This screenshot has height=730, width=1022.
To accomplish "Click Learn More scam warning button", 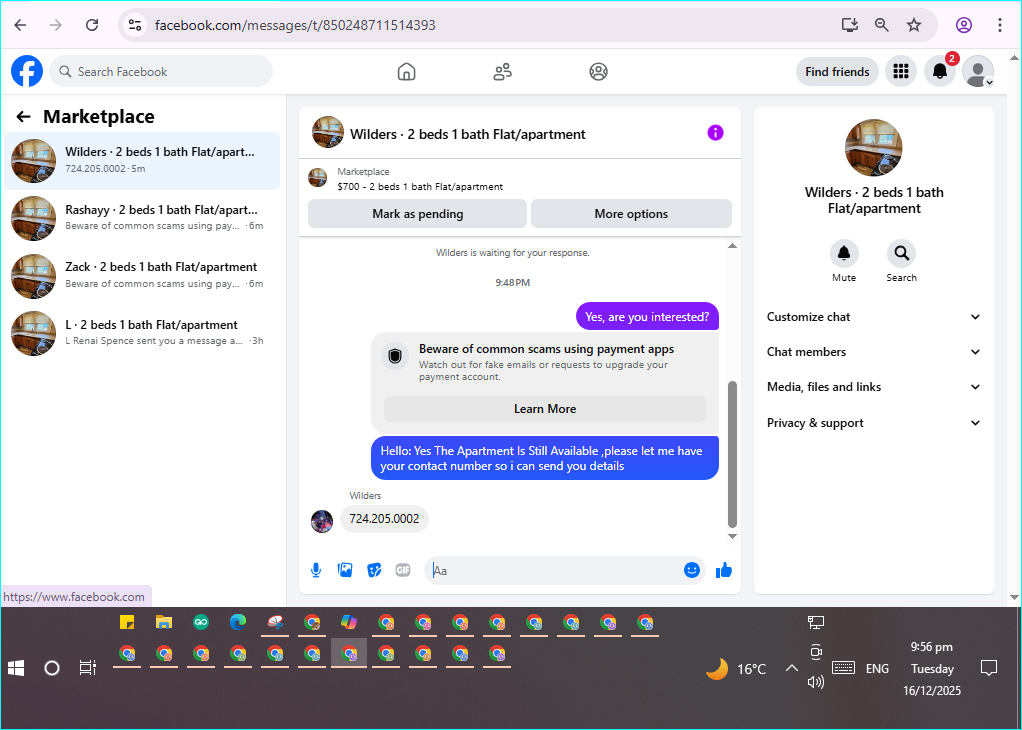I will pyautogui.click(x=545, y=409).
